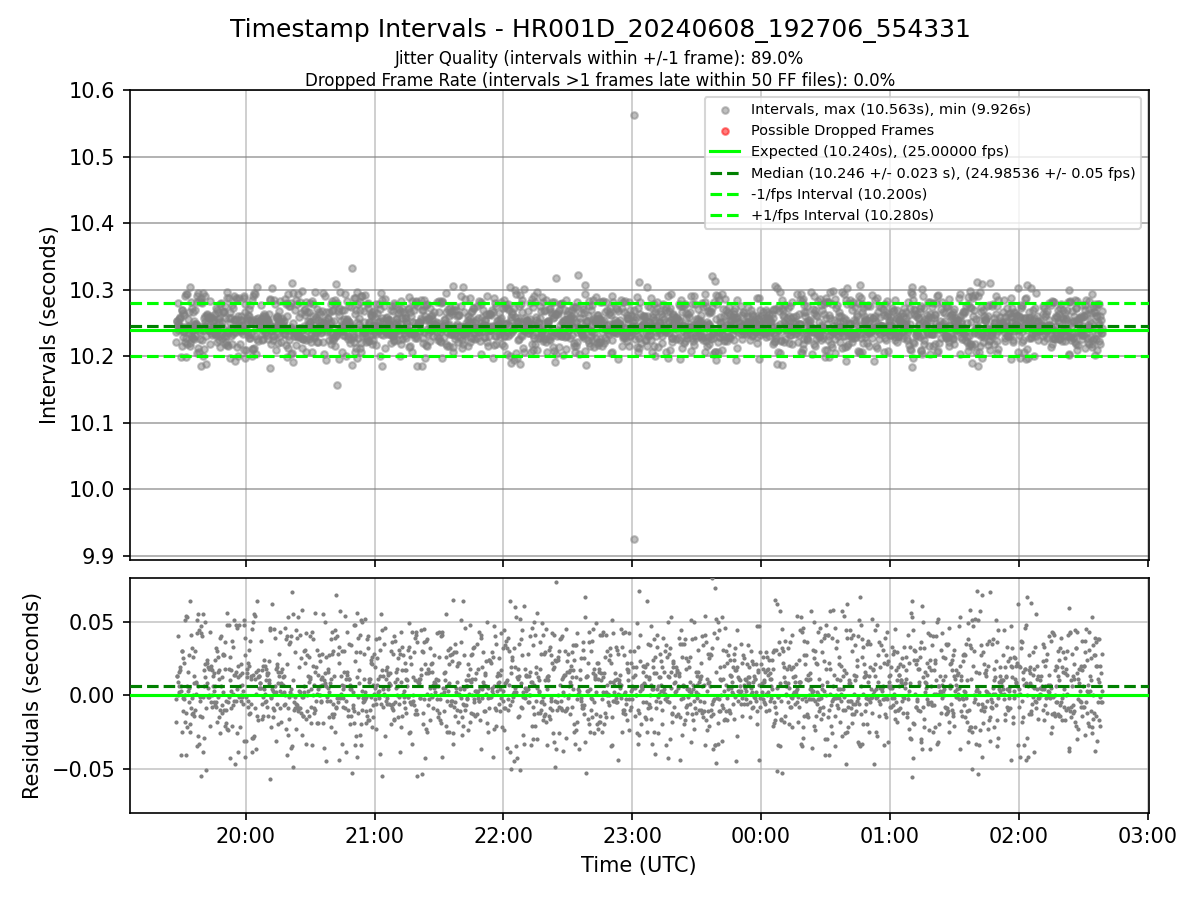Click the x-axis tick label '03:00'

[x=1147, y=834]
